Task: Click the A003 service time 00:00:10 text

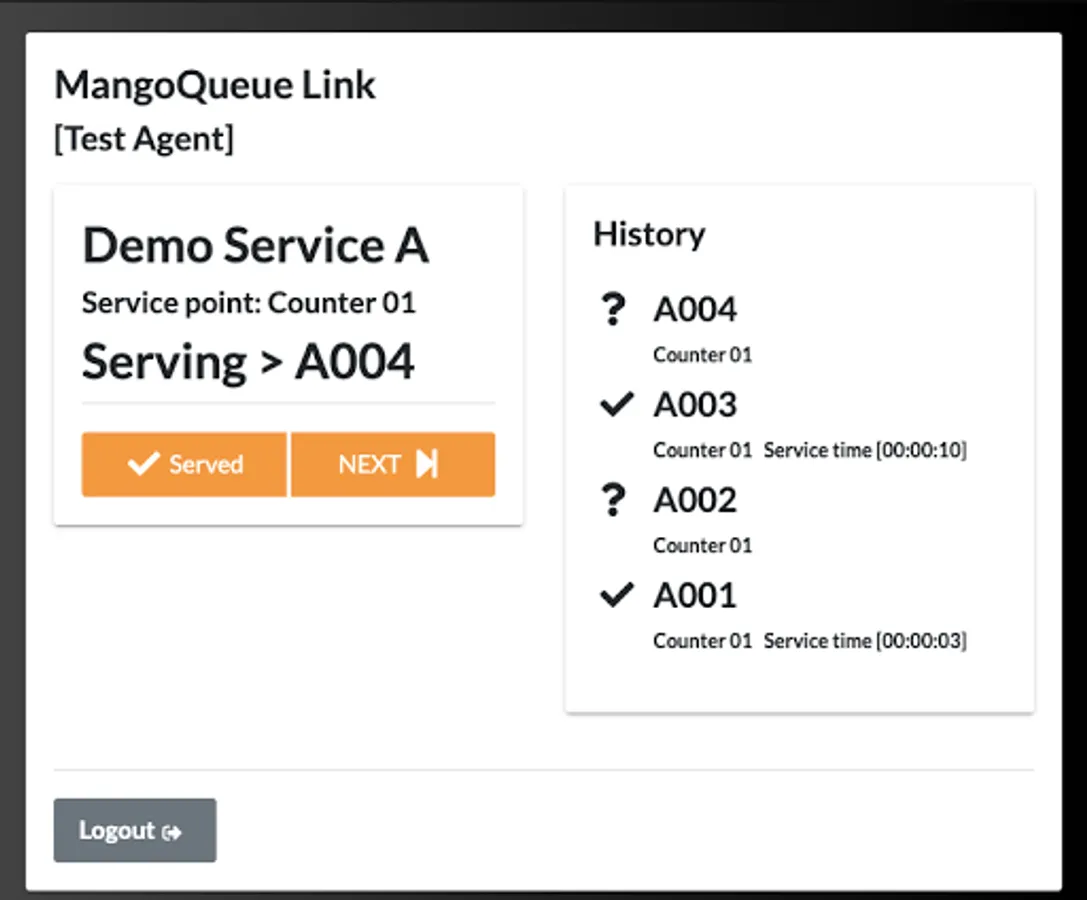Action: 865,451
